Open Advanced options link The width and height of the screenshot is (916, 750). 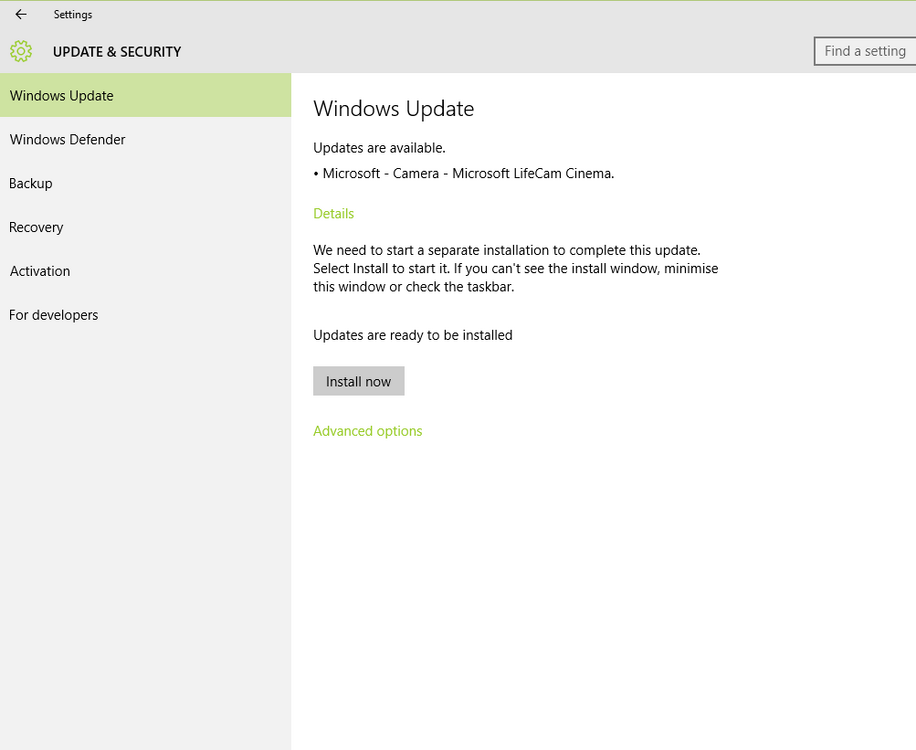click(x=367, y=430)
